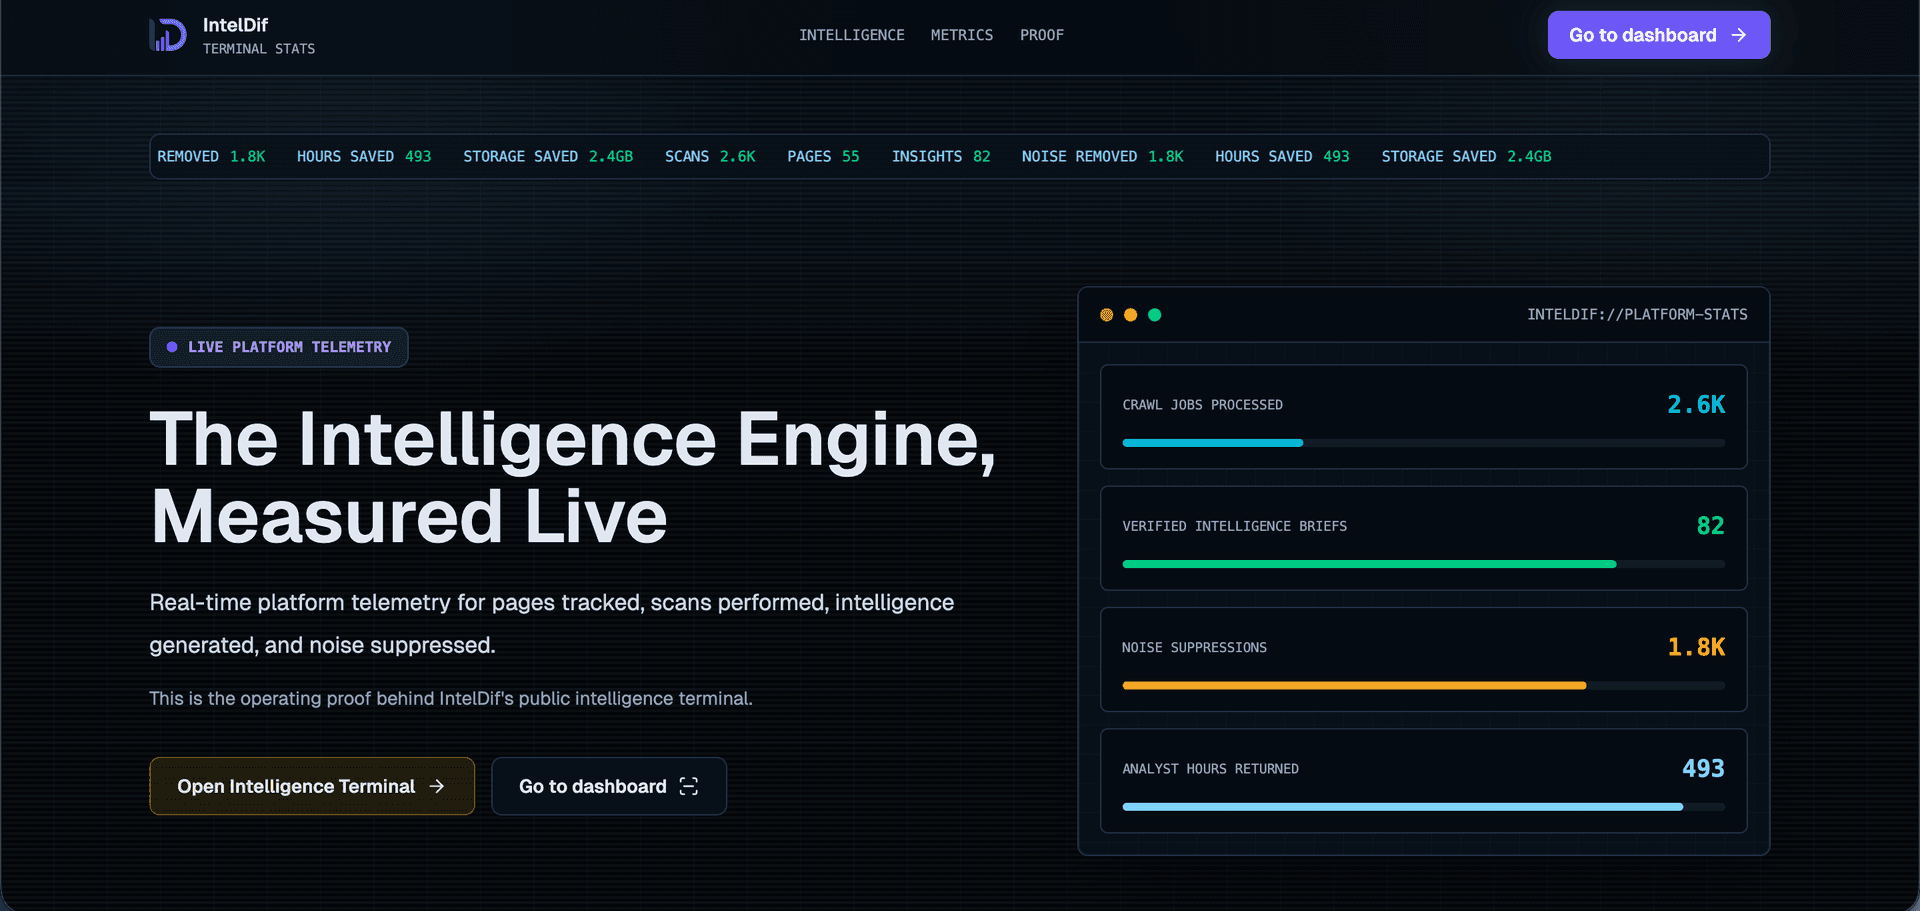The width and height of the screenshot is (1920, 911).
Task: Go to the Metrics nav item
Action: [x=961, y=35]
